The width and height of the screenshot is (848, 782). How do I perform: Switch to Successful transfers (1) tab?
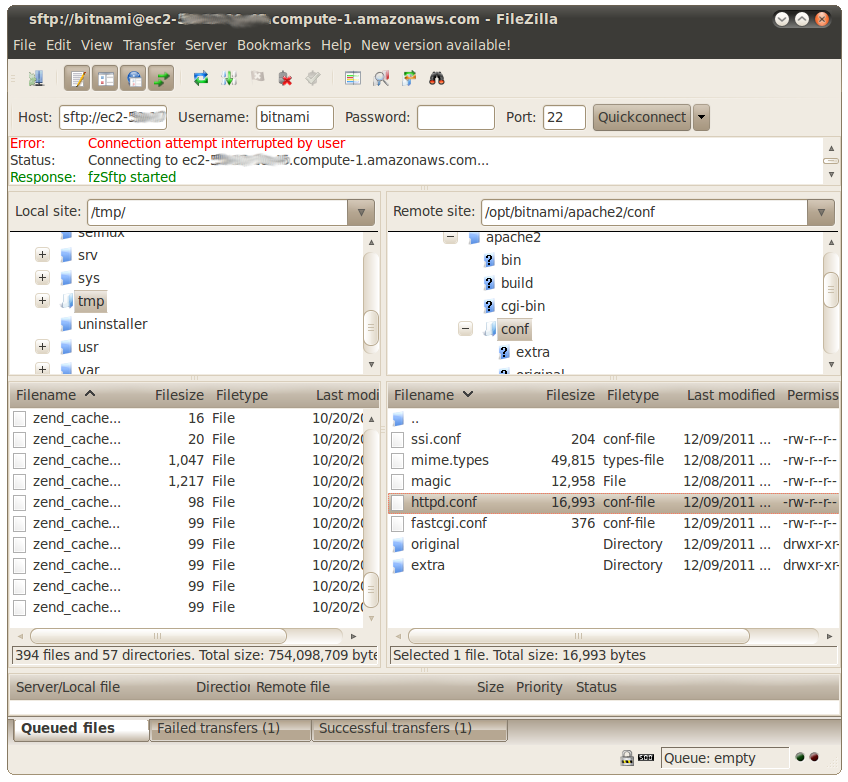tap(409, 729)
